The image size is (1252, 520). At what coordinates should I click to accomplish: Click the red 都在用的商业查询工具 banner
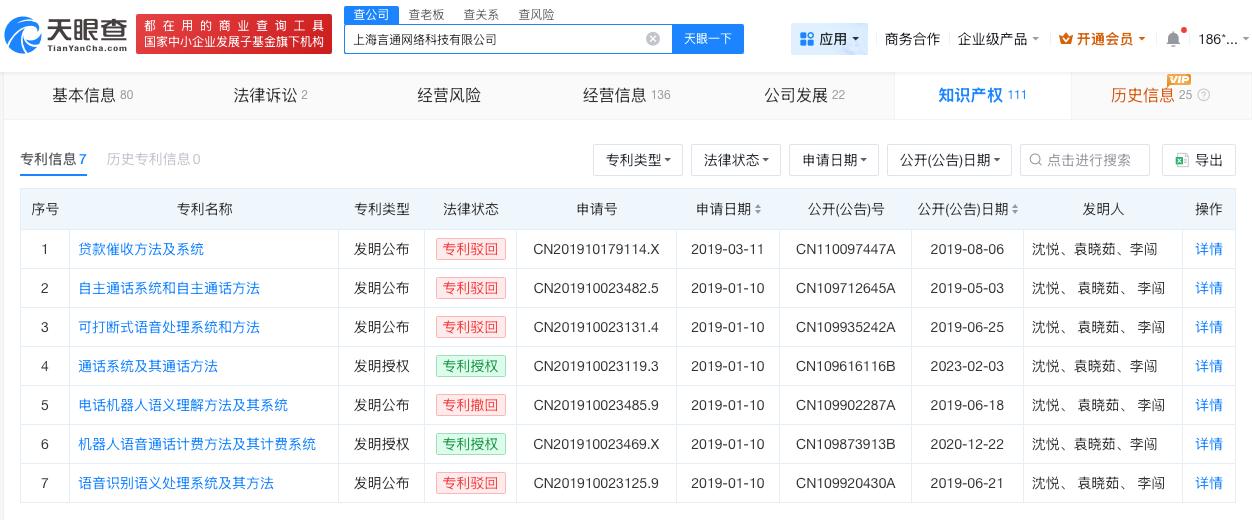coord(234,35)
